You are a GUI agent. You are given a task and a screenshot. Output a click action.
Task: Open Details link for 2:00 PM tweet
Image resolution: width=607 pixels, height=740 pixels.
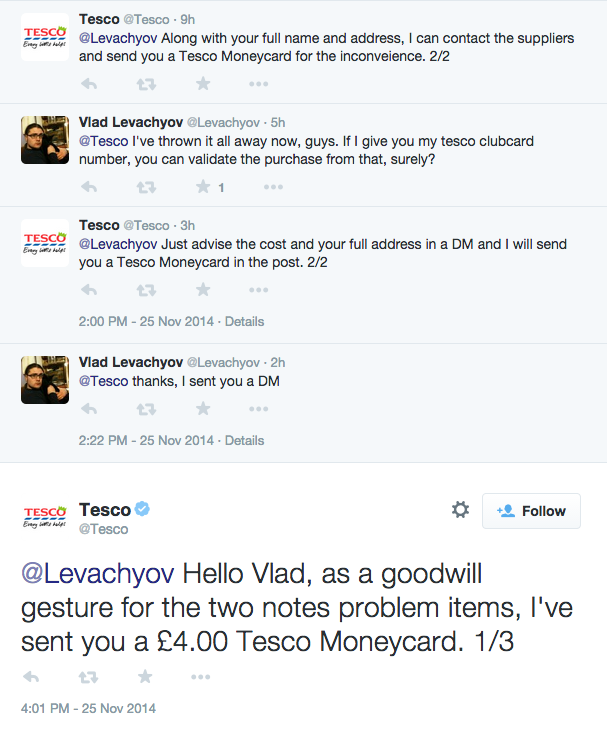pyautogui.click(x=244, y=321)
